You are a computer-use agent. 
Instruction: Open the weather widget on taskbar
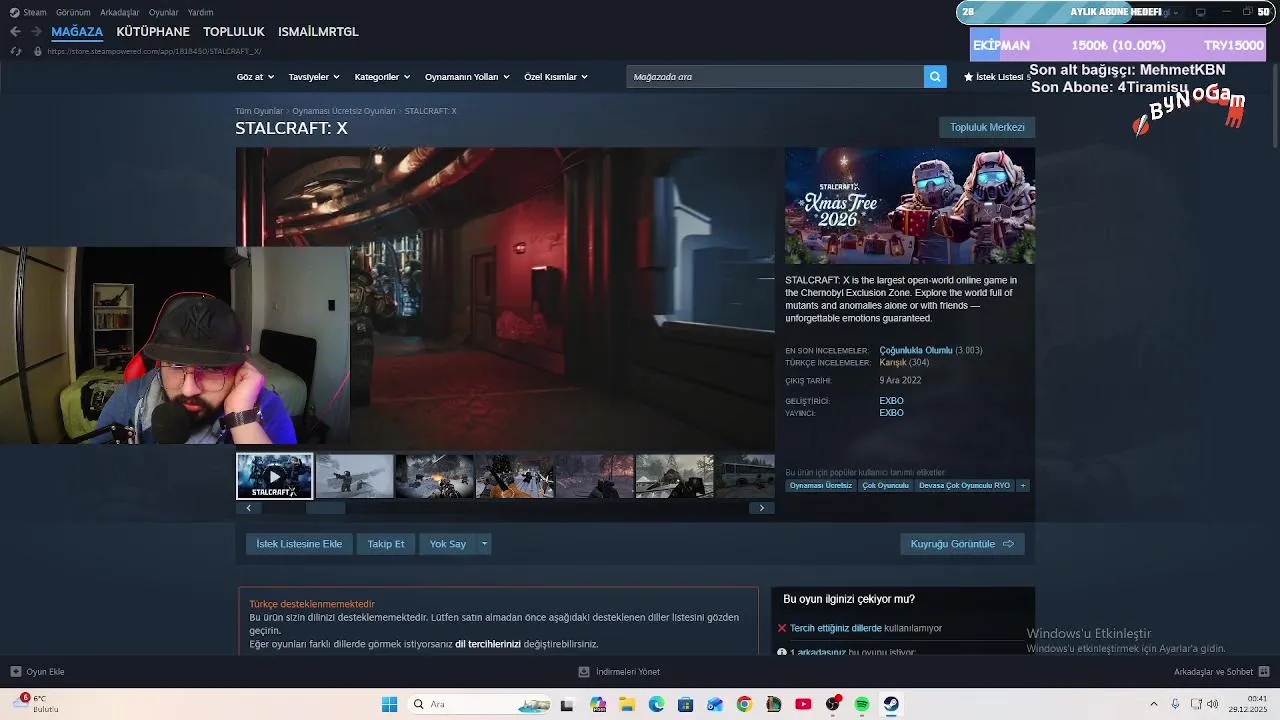[x=36, y=703]
